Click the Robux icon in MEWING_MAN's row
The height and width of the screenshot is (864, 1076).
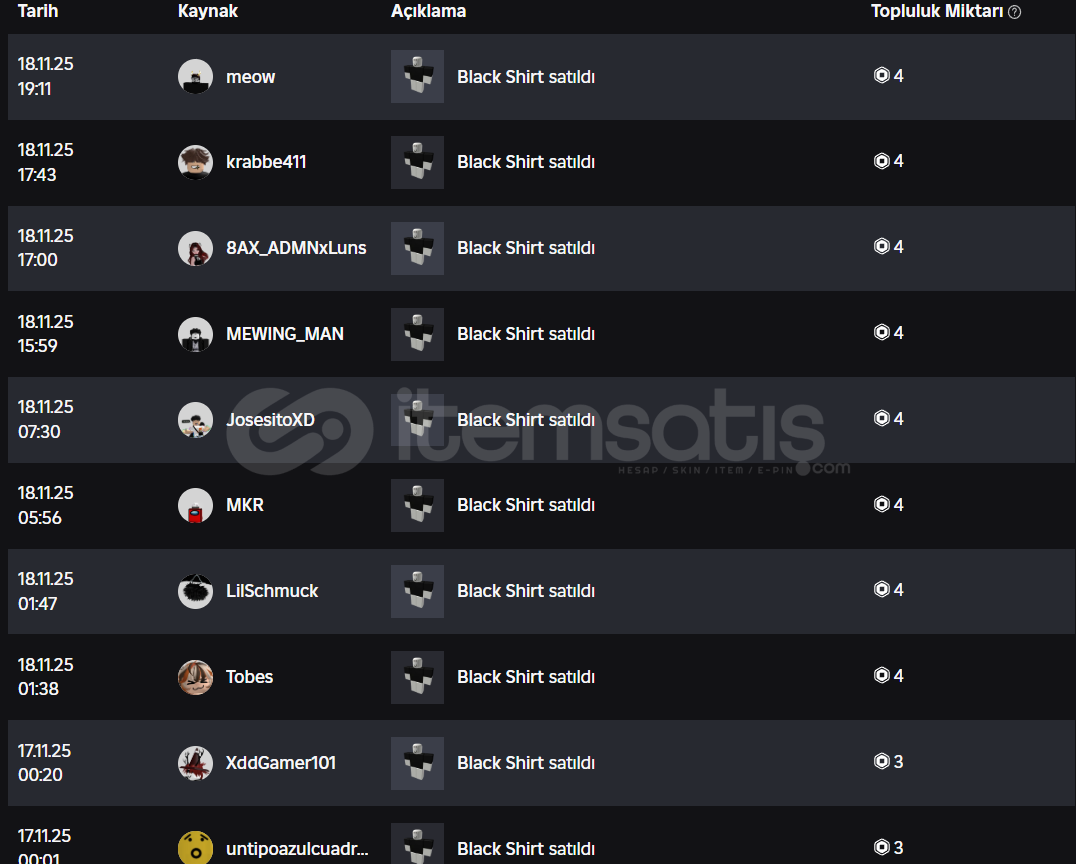[881, 333]
